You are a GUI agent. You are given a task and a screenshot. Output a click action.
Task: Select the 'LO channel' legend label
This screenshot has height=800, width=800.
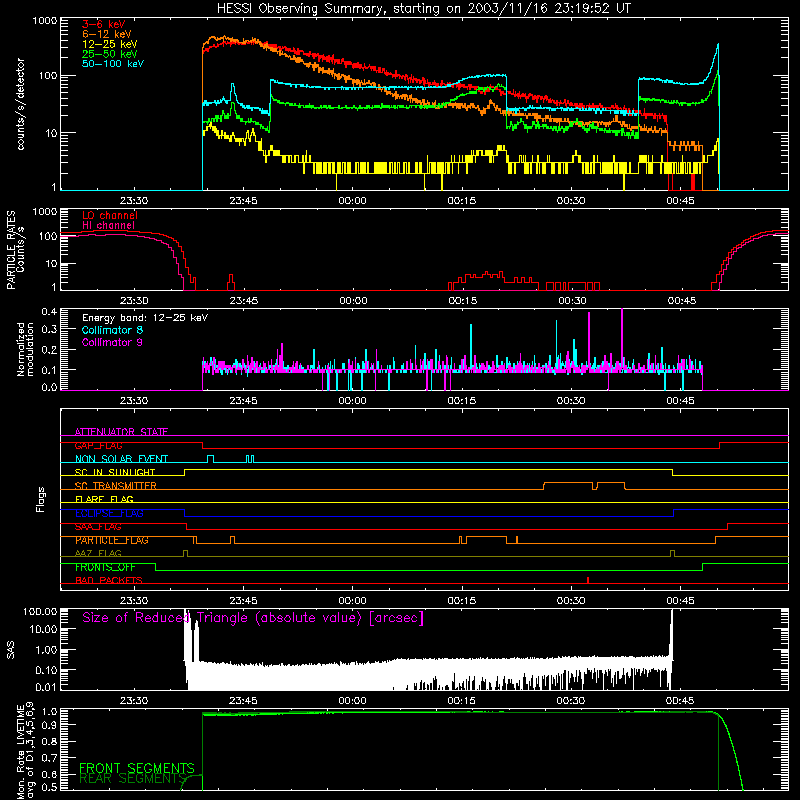(110, 215)
